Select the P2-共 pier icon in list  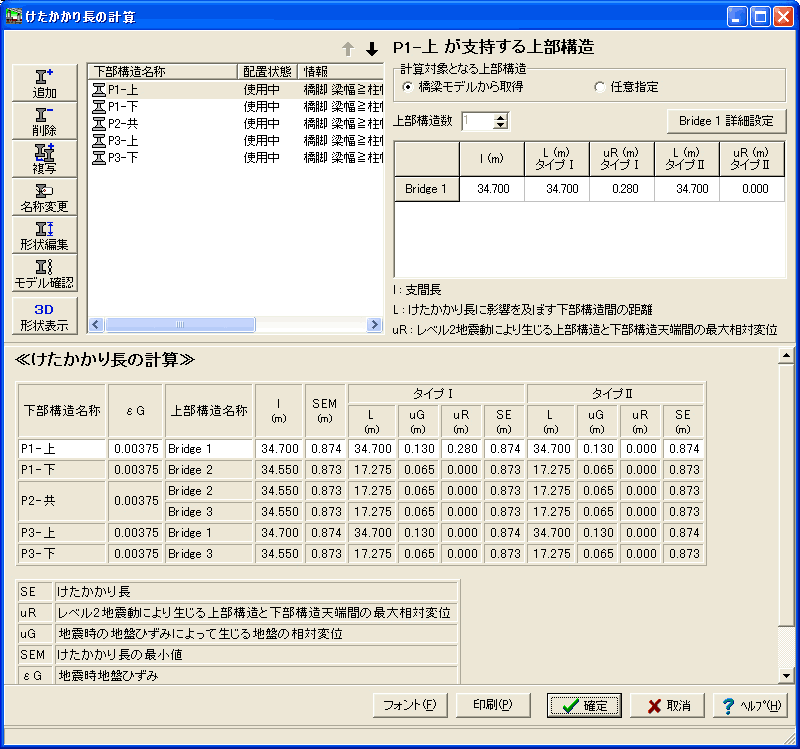[98, 123]
